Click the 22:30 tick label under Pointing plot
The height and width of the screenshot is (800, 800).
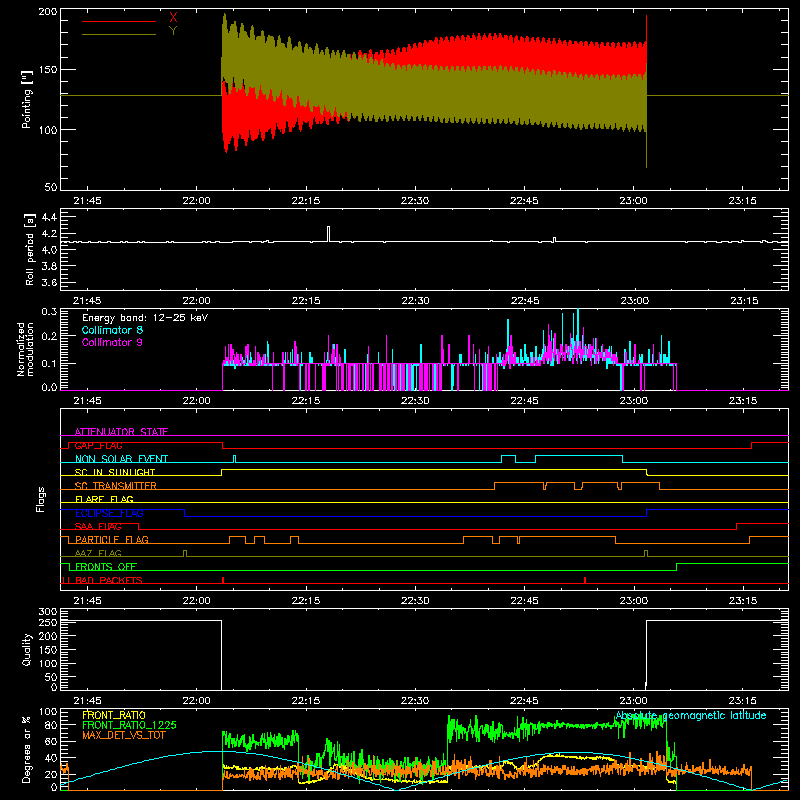click(415, 201)
